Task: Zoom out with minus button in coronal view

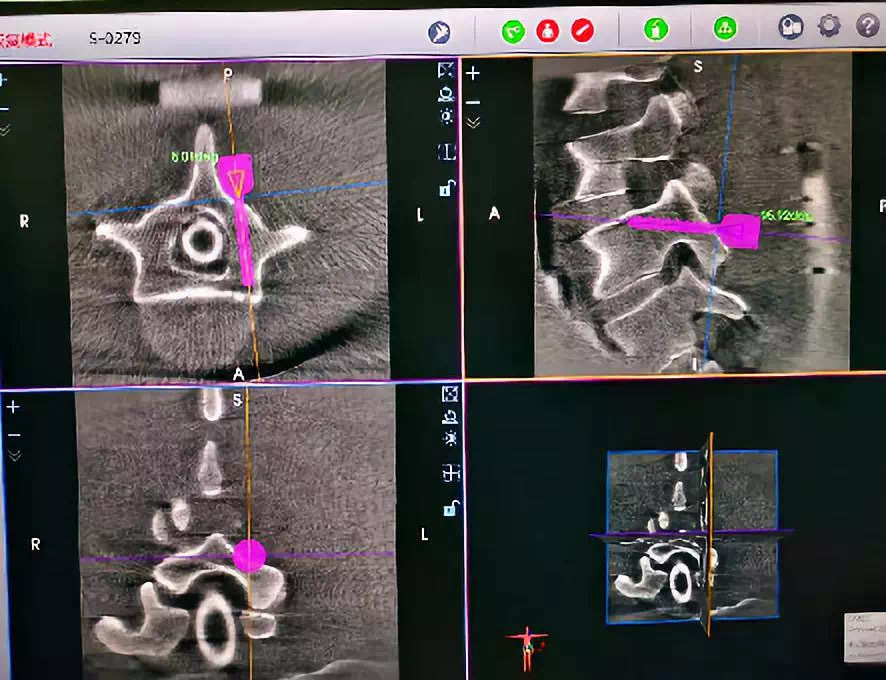Action: coord(13,434)
